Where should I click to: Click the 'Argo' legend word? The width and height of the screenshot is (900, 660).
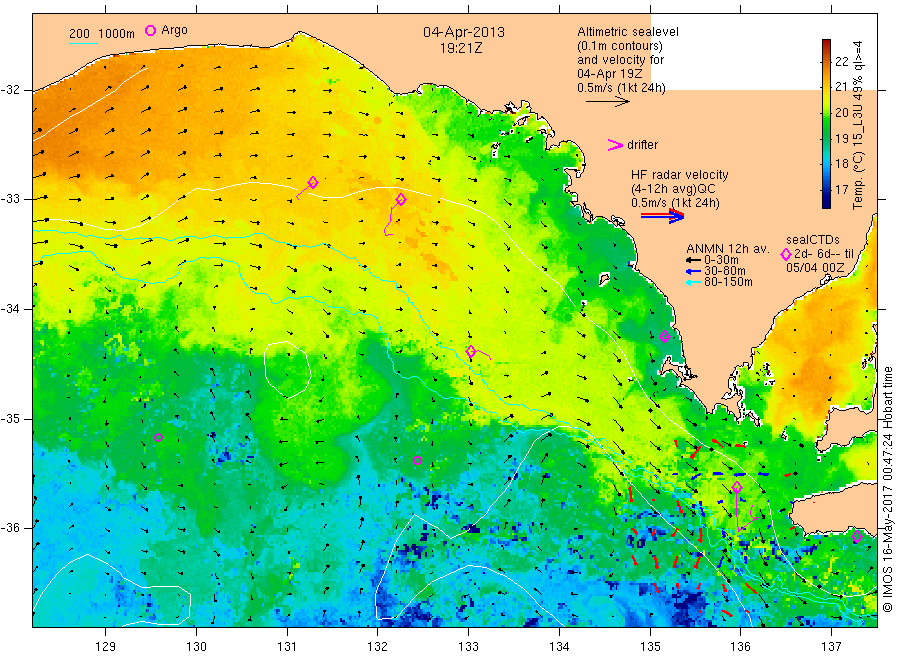click(x=174, y=30)
